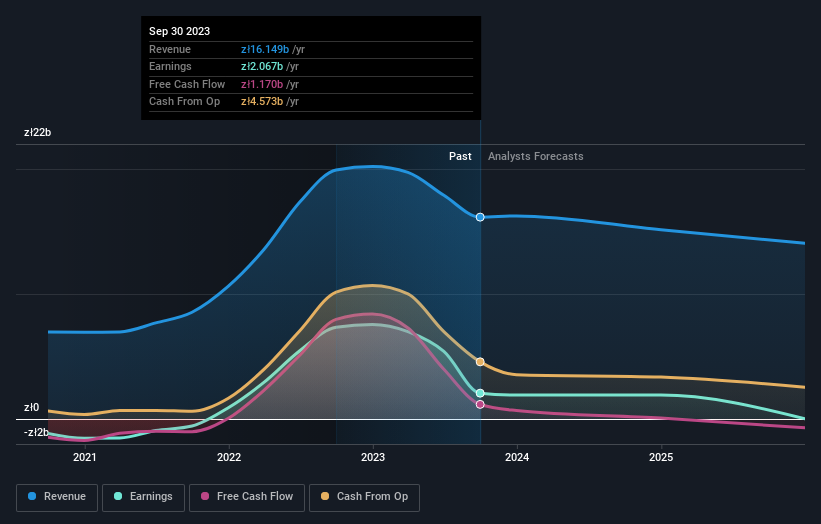The image size is (821, 524).
Task: Click the zł4.573b cash from op value
Action: [x=262, y=102]
